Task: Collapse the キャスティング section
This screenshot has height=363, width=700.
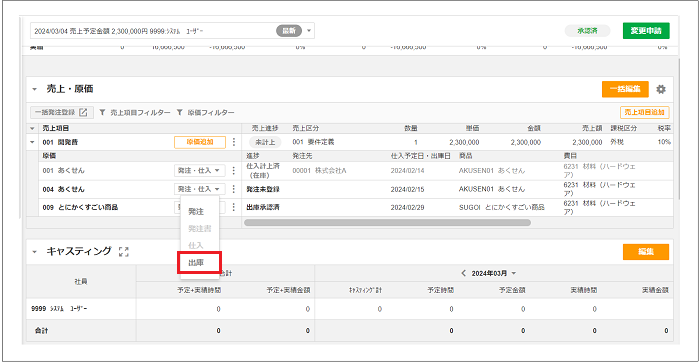Action: [34, 252]
